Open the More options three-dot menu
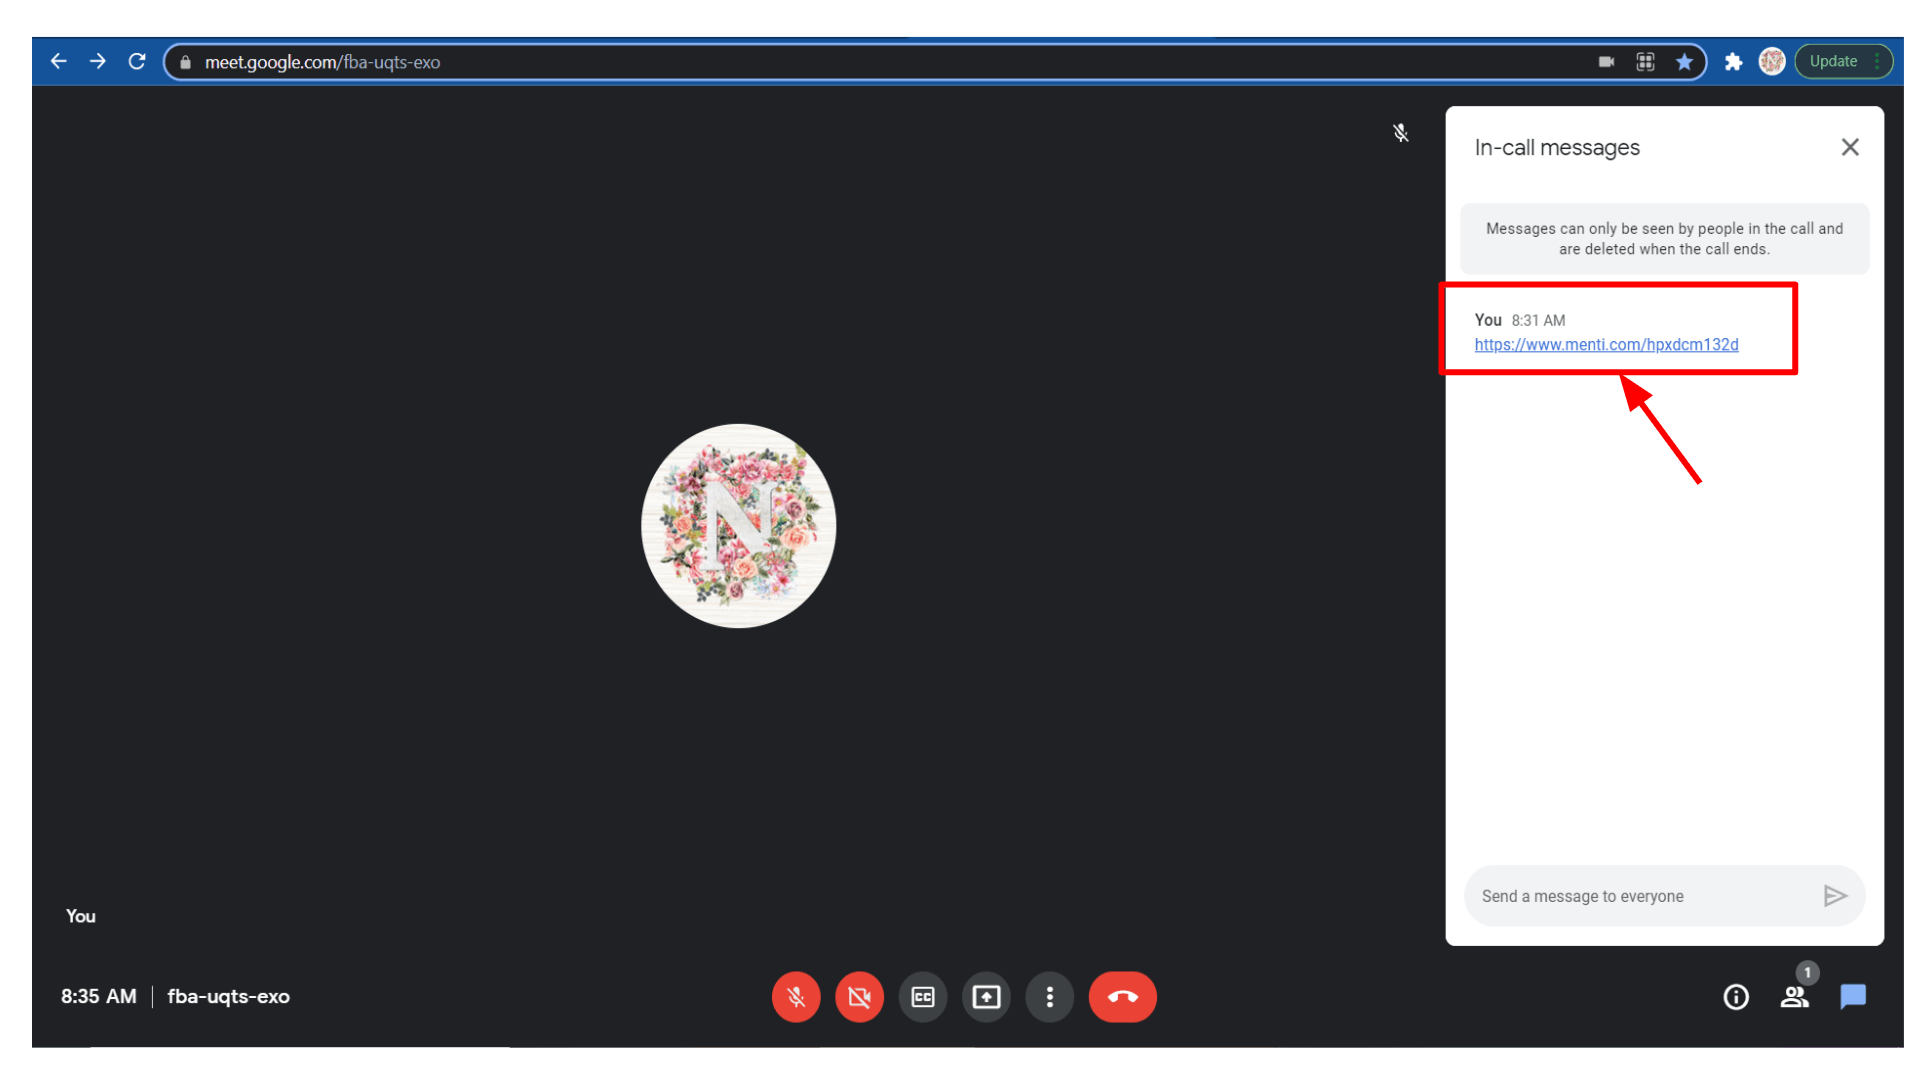Viewport: 1920px width, 1080px height. coord(1050,997)
